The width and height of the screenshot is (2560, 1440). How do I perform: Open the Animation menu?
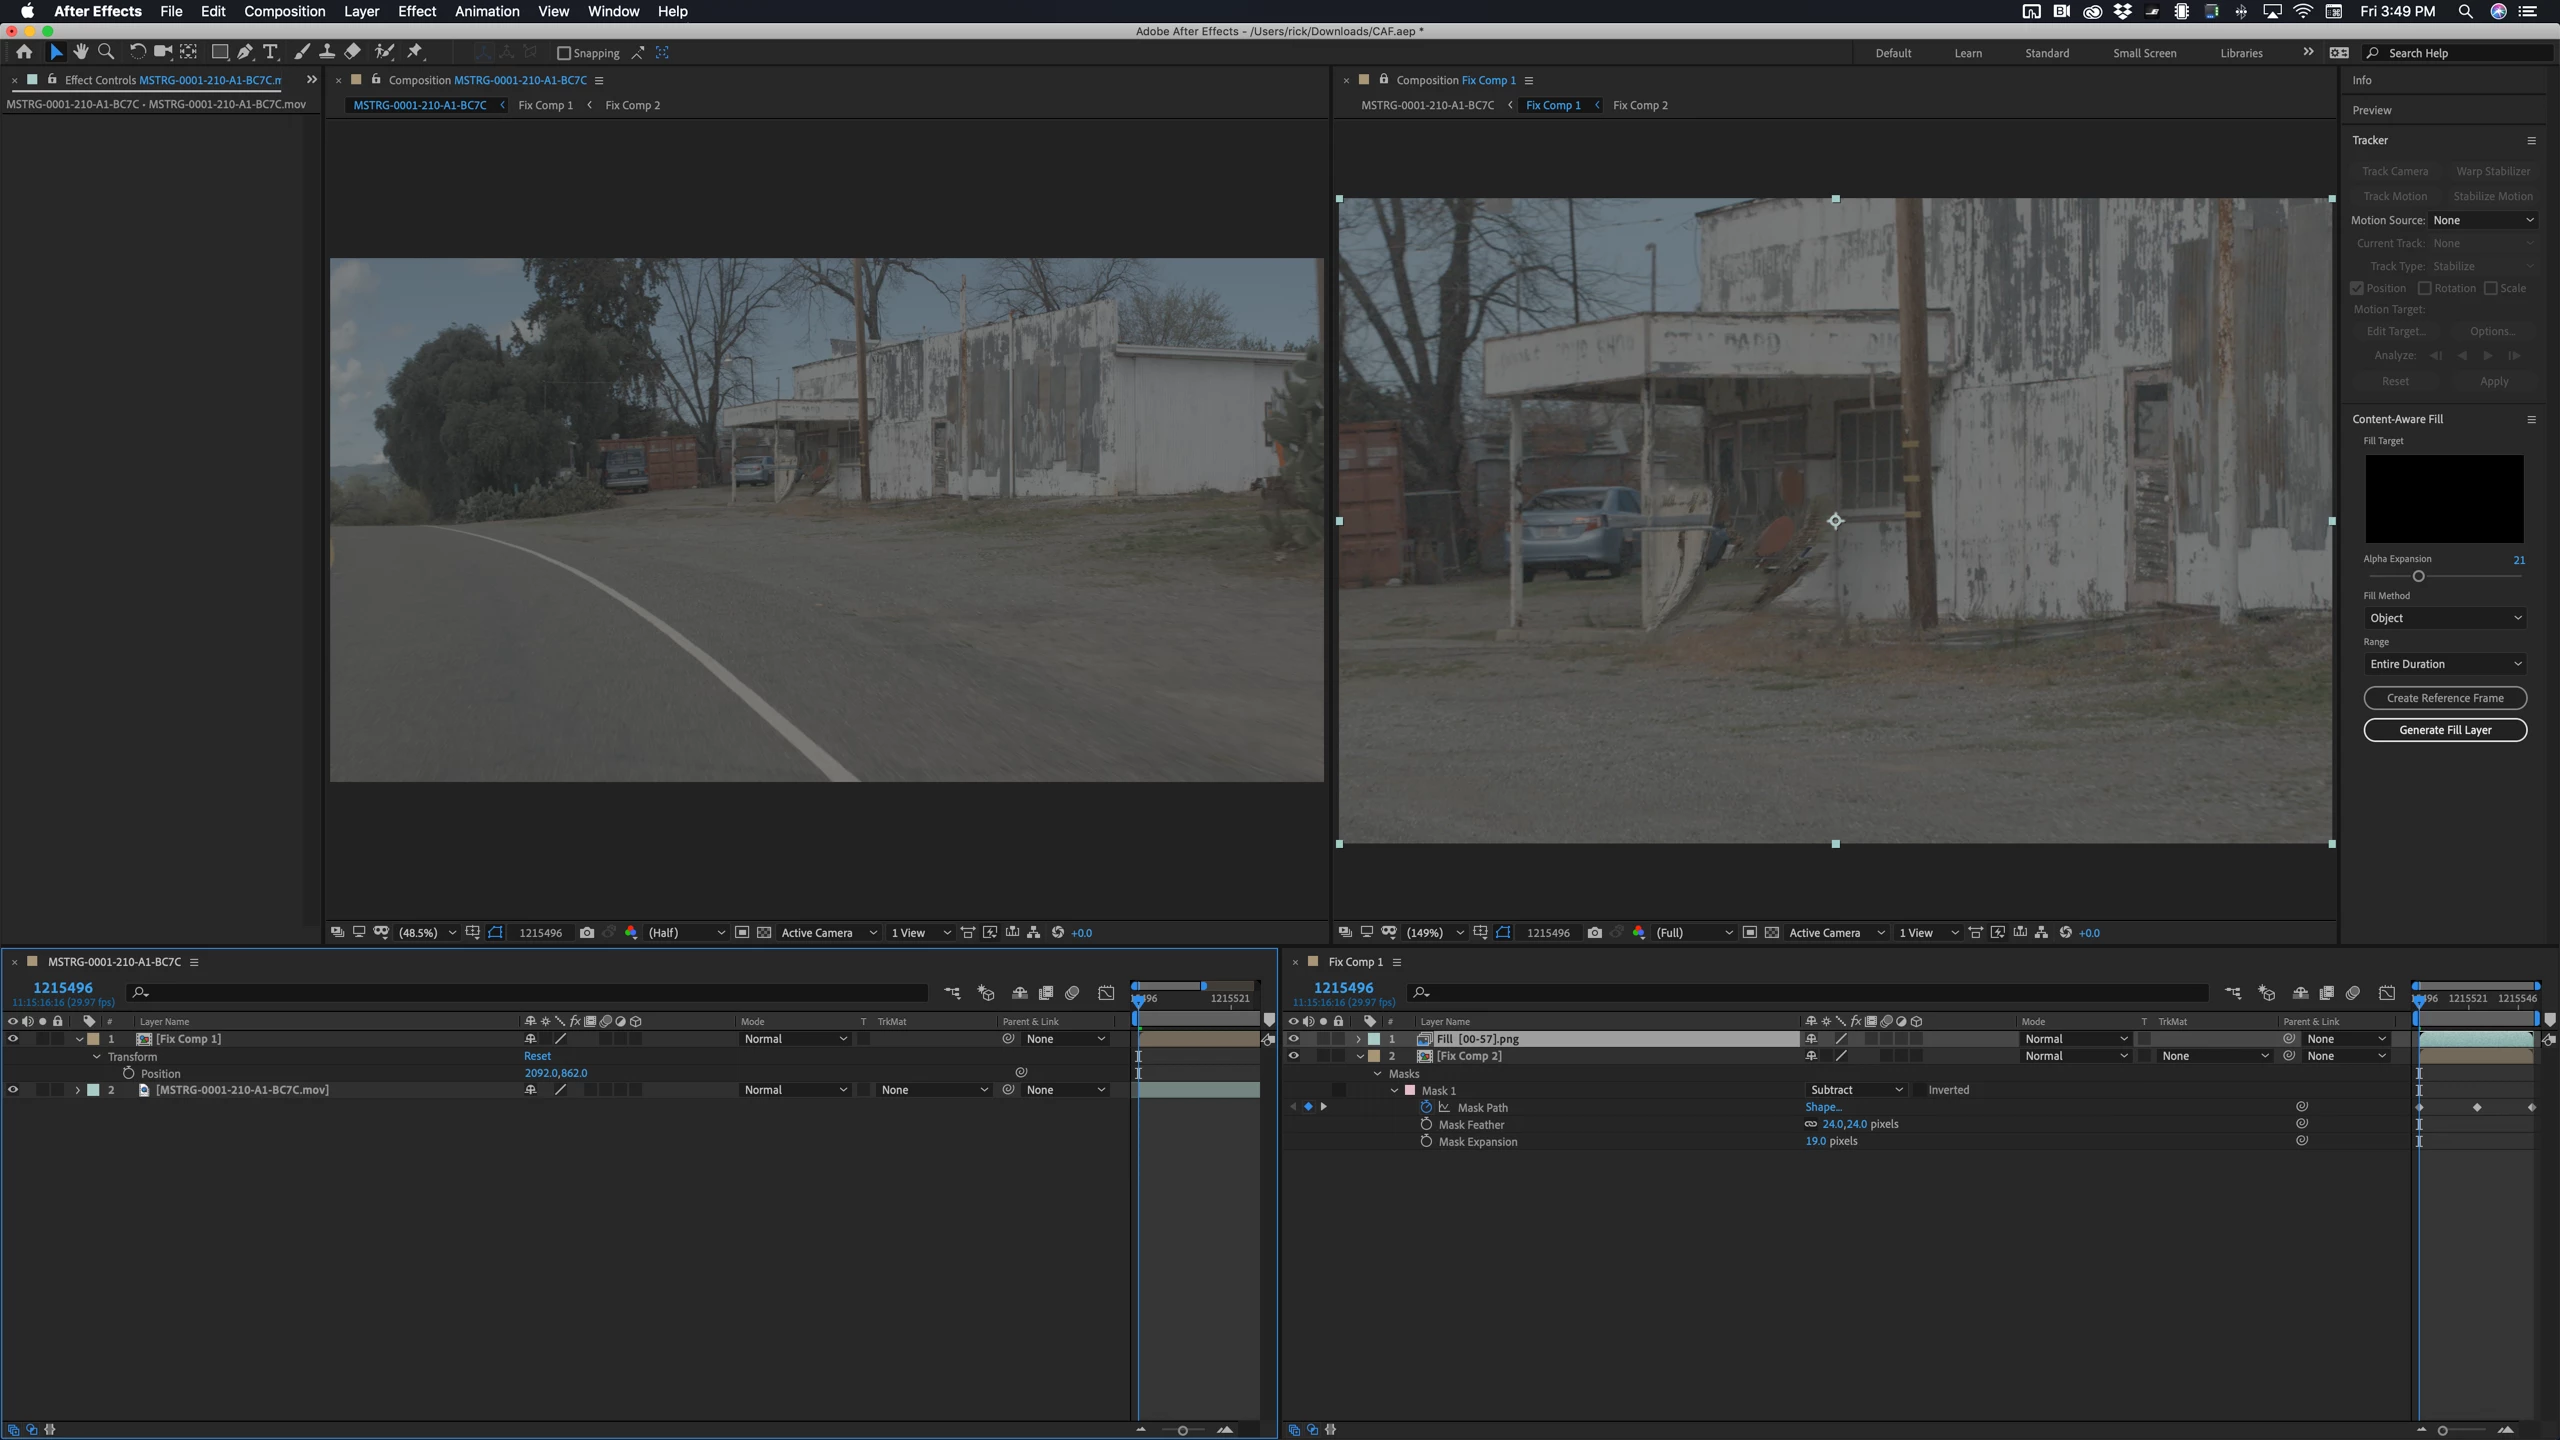(487, 11)
